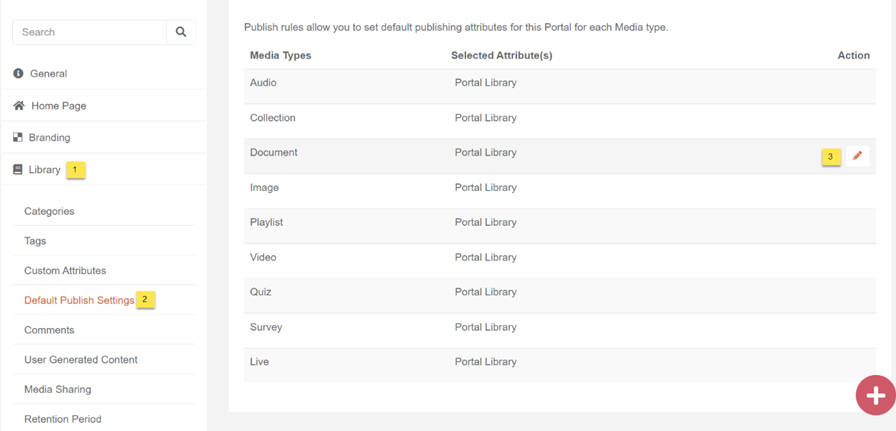This screenshot has width=896, height=431.
Task: Go to Media Sharing settings
Action: click(57, 389)
